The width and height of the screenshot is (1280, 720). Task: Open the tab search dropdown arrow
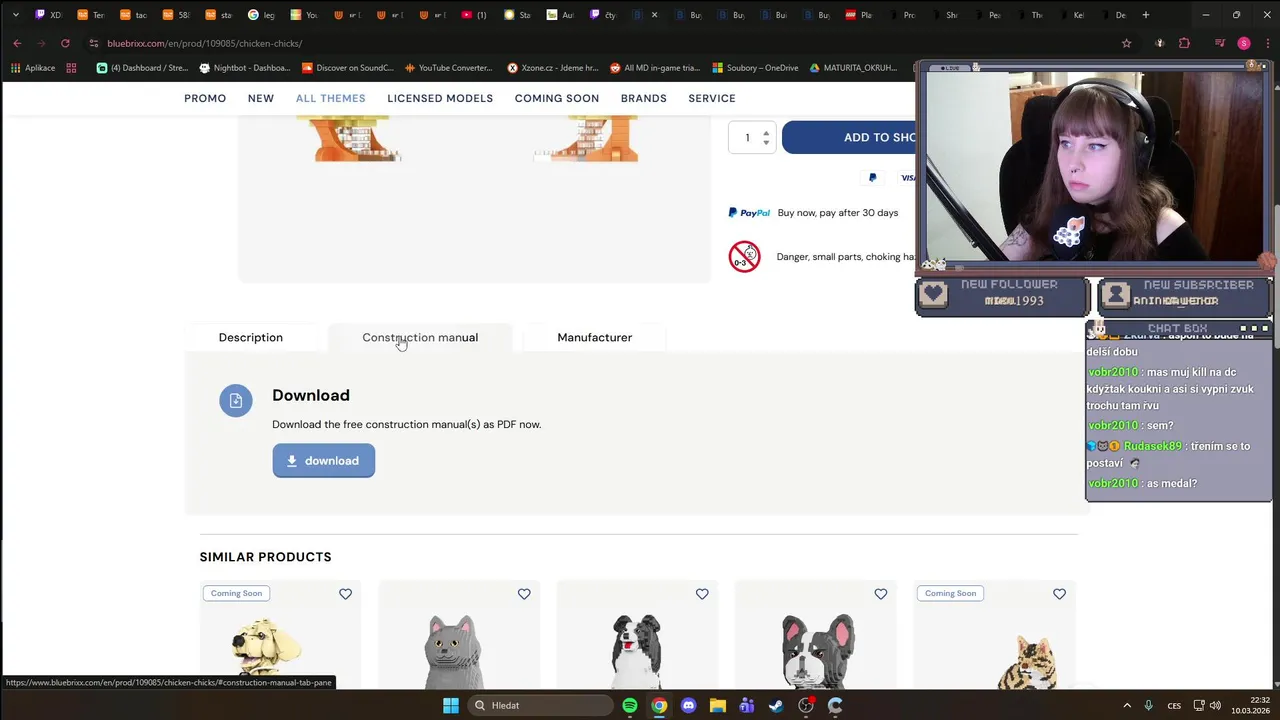[x=15, y=15]
